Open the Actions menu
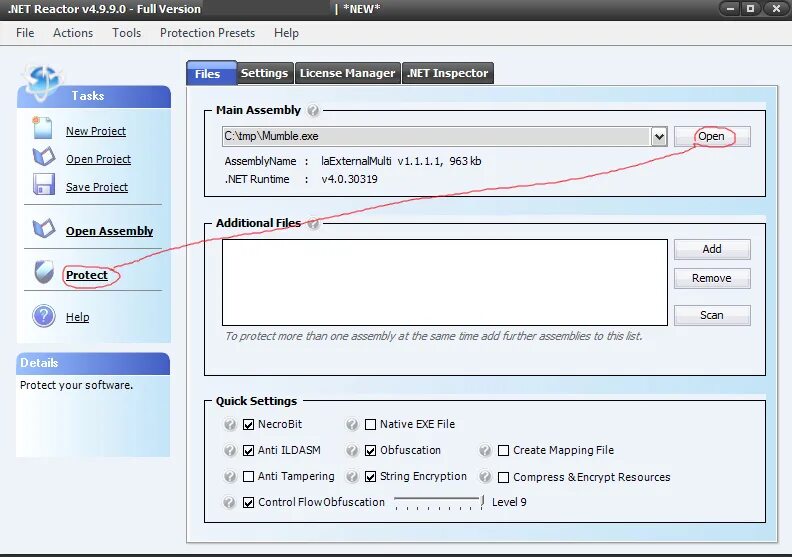This screenshot has height=557, width=792. click(x=73, y=33)
